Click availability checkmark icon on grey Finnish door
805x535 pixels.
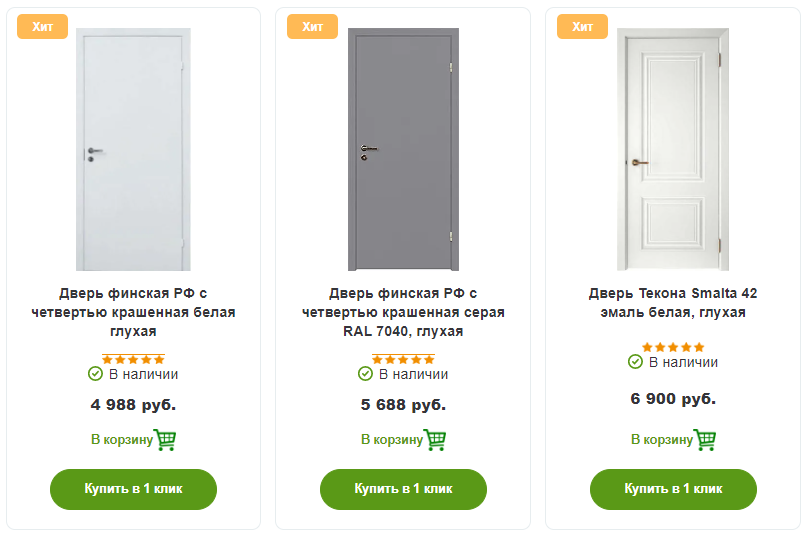pyautogui.click(x=366, y=374)
